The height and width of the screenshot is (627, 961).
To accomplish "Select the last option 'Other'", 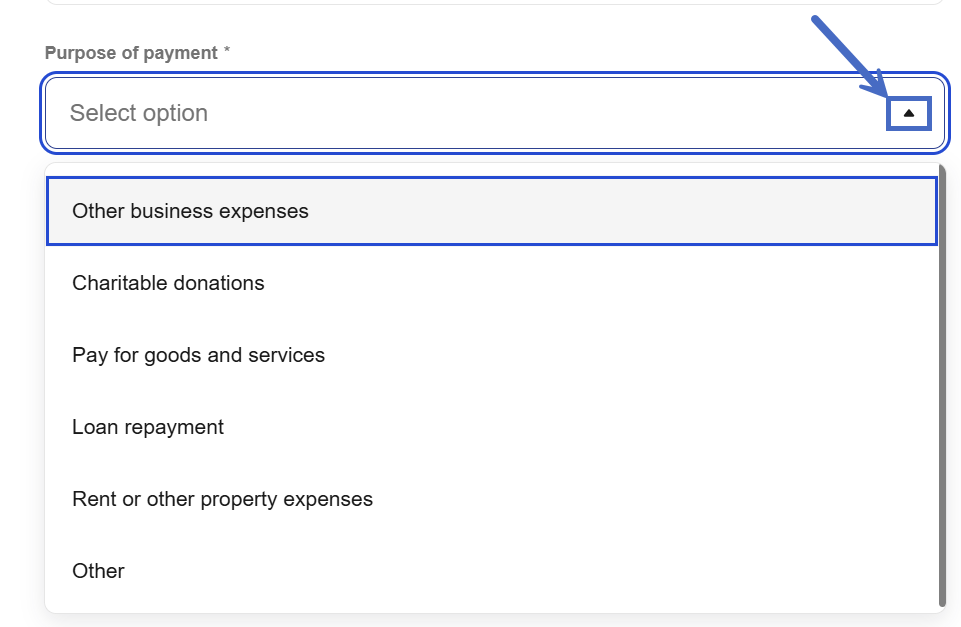I will (98, 571).
